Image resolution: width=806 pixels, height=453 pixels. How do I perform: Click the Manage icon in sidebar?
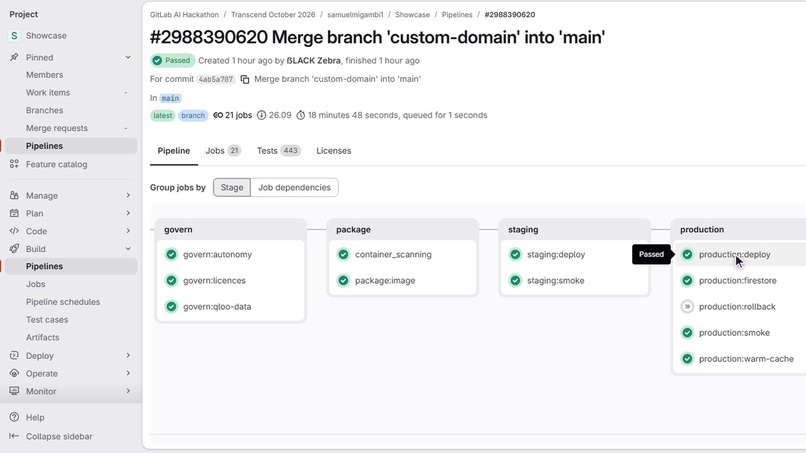pyautogui.click(x=14, y=195)
